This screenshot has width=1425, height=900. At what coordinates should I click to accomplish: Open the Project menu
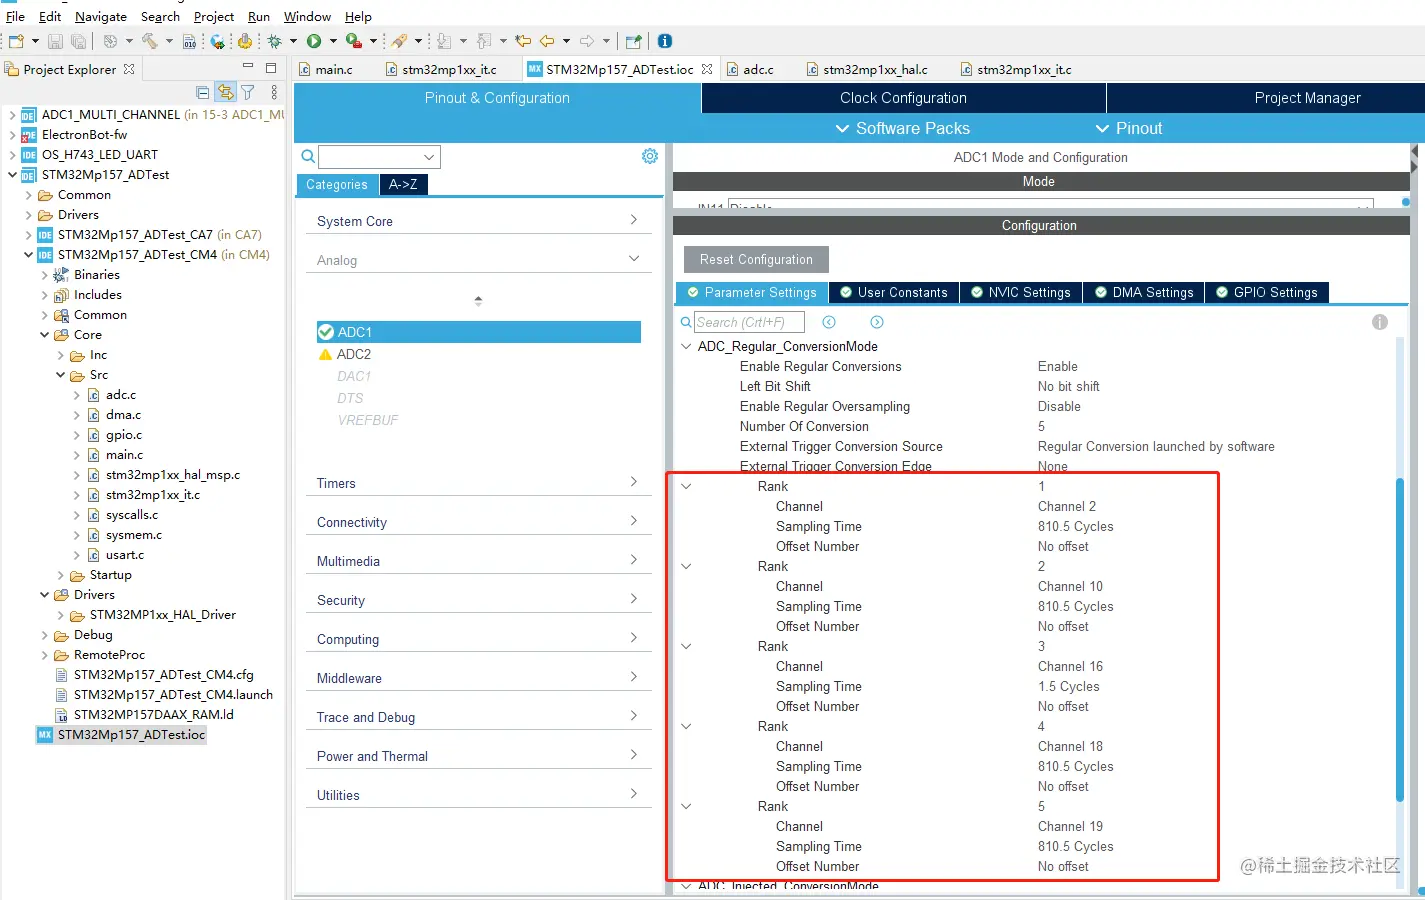(214, 16)
